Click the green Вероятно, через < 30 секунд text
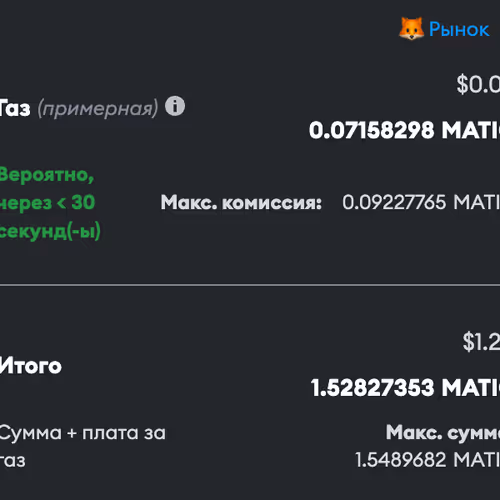 click(x=50, y=202)
